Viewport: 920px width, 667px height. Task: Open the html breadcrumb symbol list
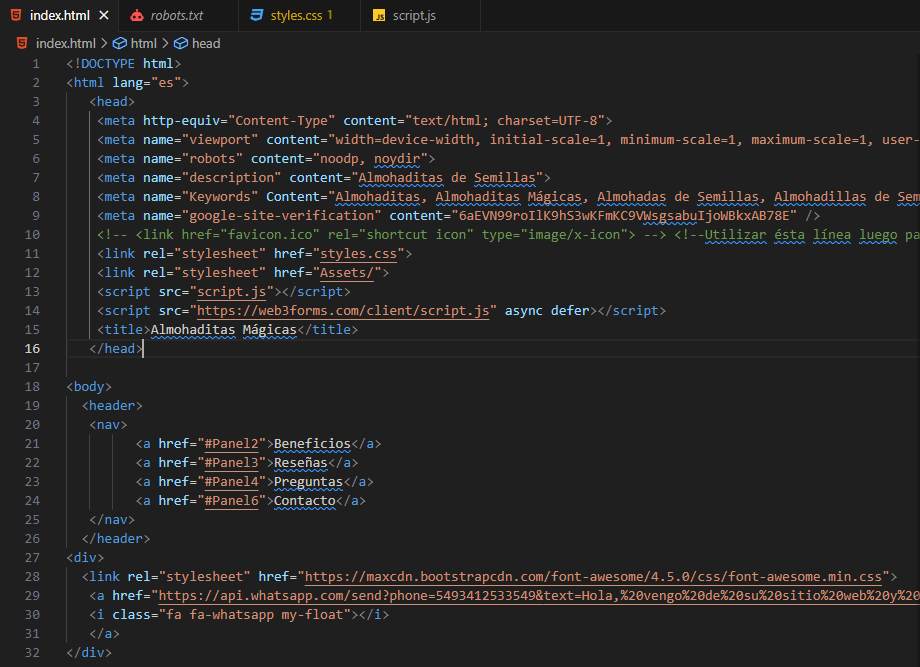[x=144, y=43]
